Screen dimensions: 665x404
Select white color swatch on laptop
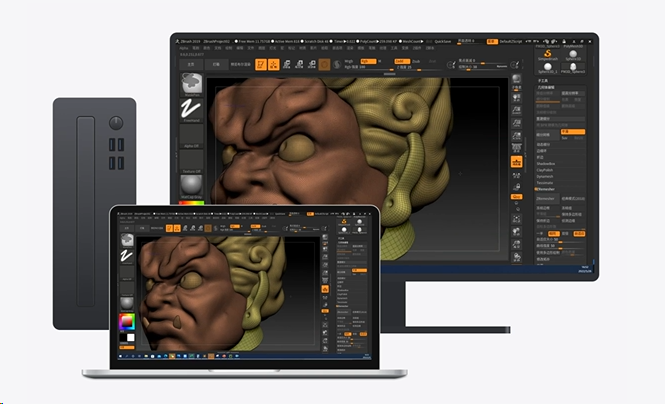point(131,337)
